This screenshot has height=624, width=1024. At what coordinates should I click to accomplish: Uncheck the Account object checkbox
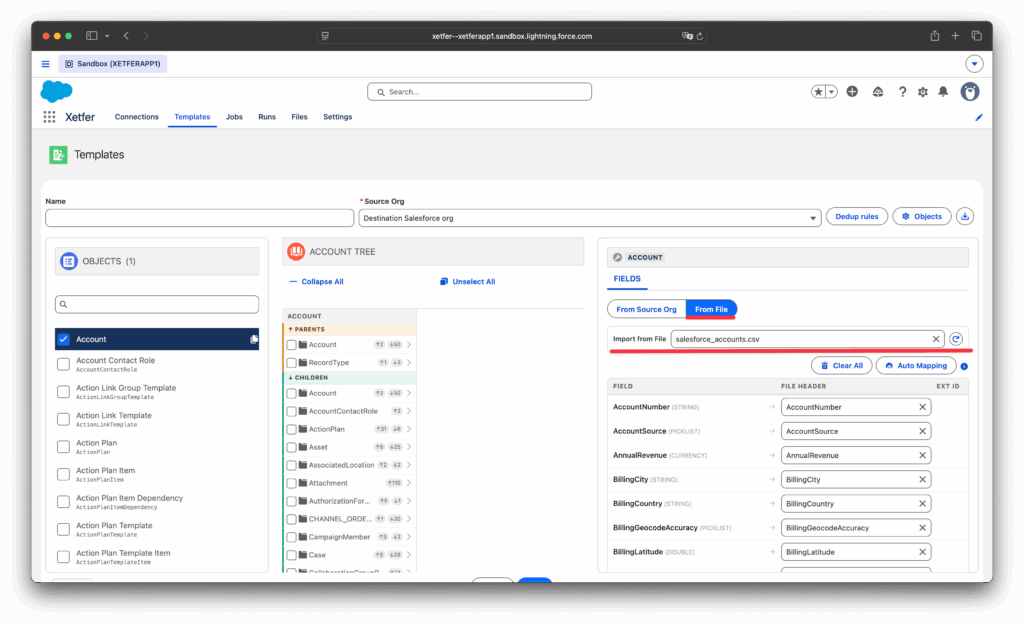pyautogui.click(x=63, y=339)
